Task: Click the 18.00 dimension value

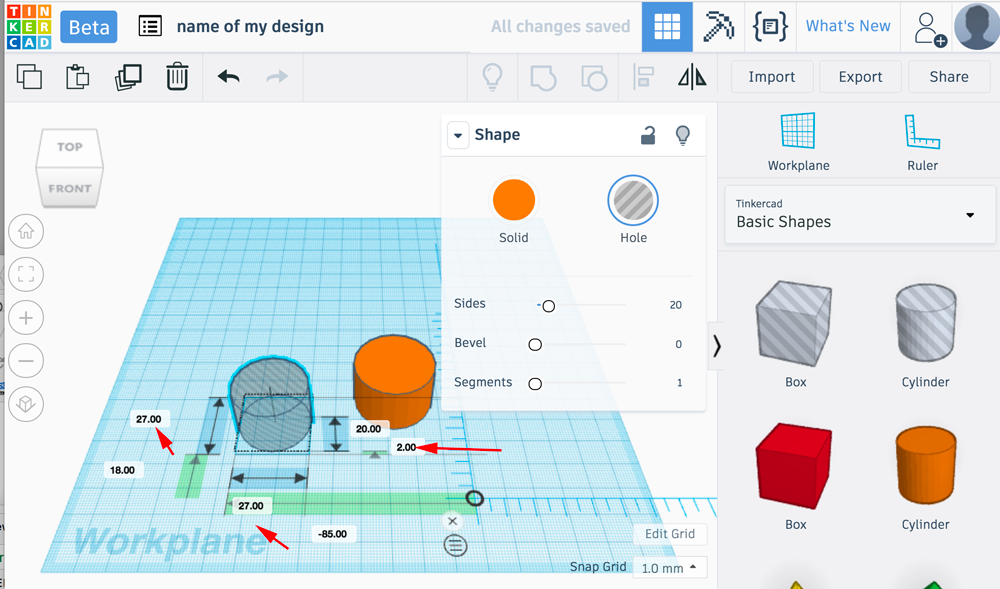Action: tap(122, 470)
